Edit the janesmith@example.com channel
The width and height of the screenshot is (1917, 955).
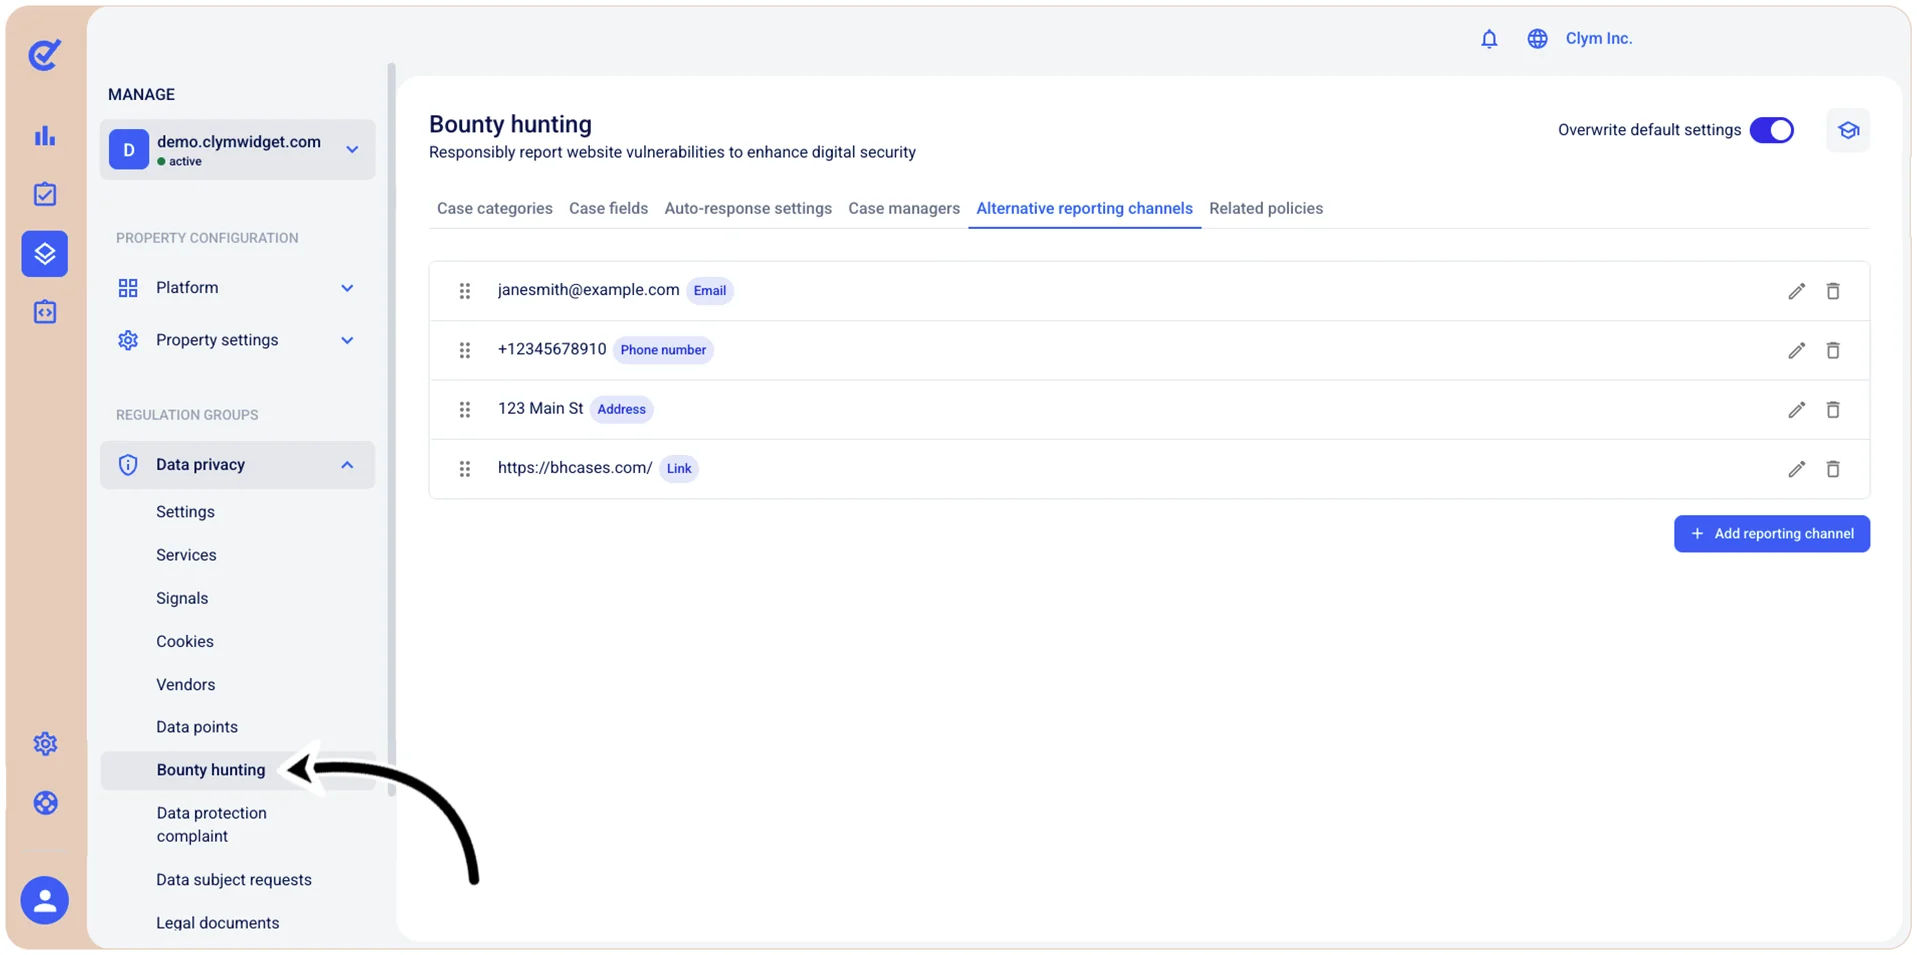(x=1796, y=291)
